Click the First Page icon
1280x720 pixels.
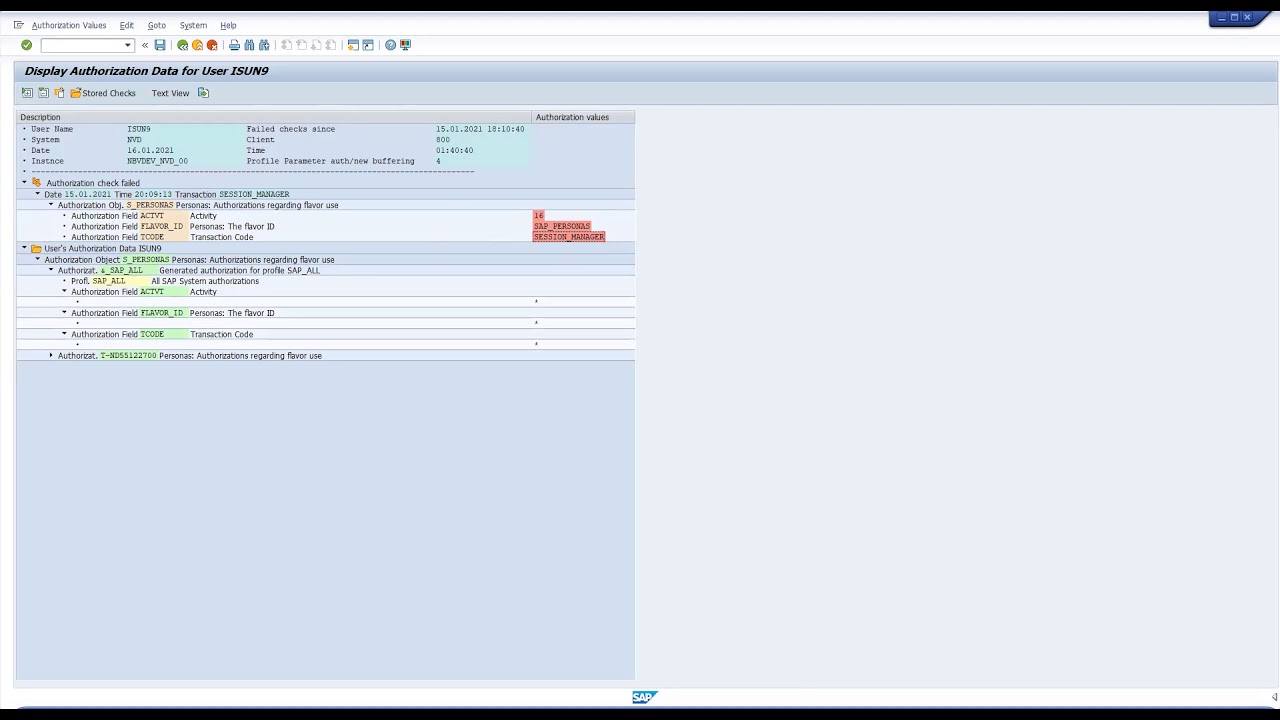click(x=286, y=45)
